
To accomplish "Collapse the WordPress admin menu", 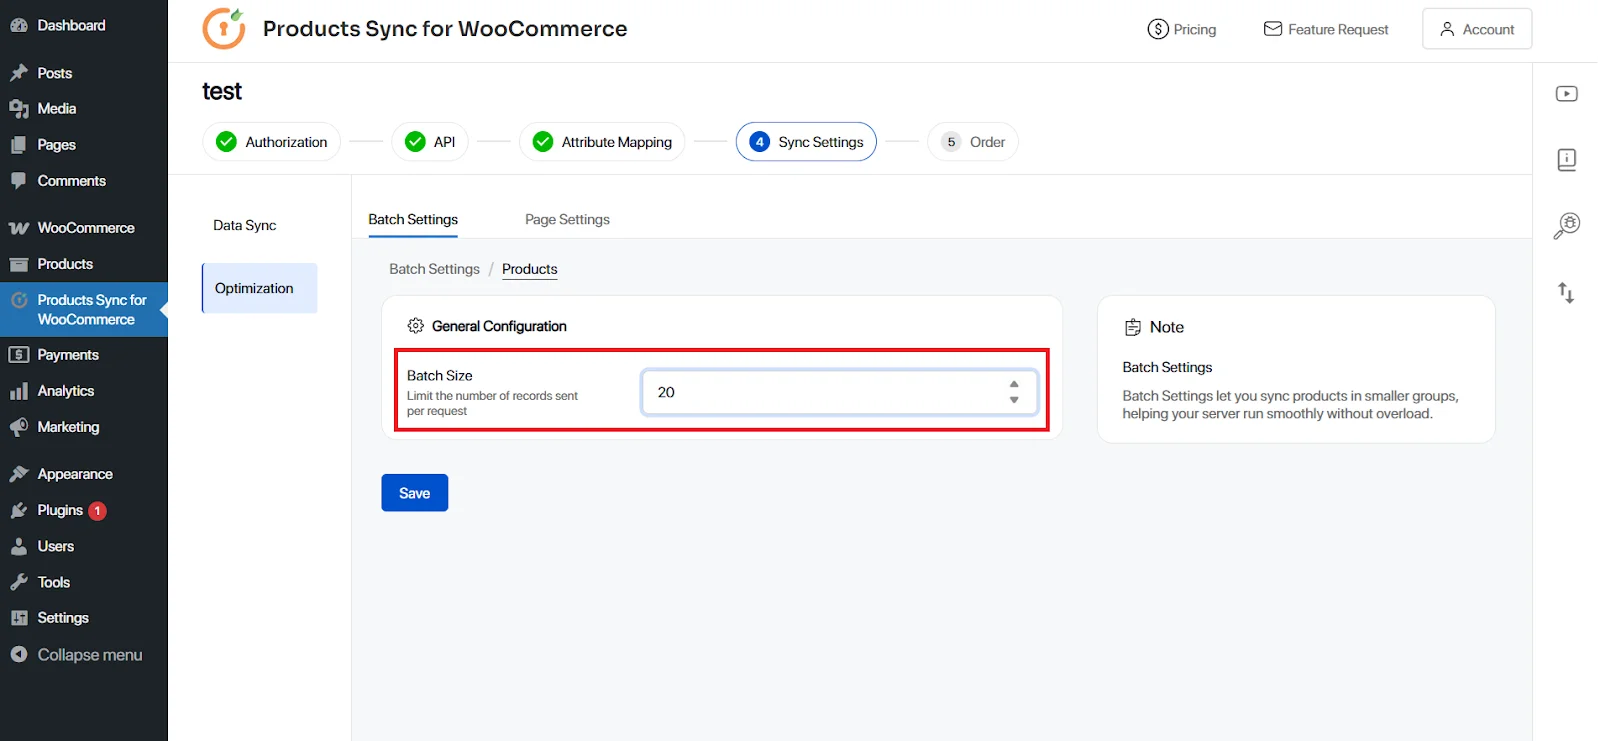I will 76,655.
